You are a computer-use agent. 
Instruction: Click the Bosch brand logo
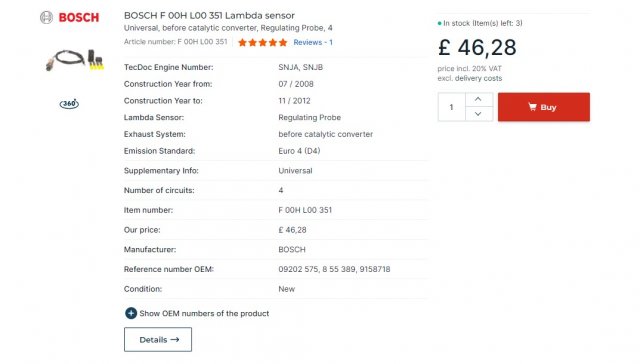click(x=69, y=17)
